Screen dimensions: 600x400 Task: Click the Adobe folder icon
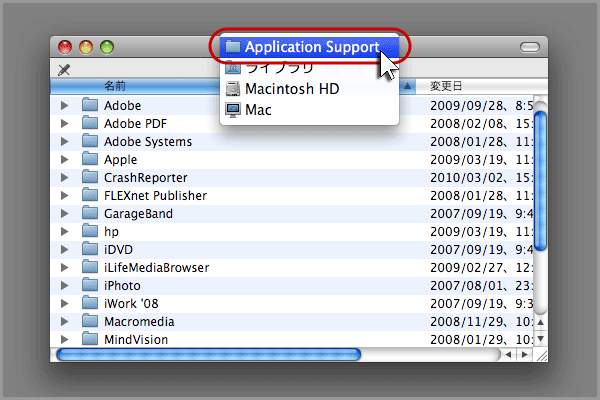pyautogui.click(x=90, y=104)
